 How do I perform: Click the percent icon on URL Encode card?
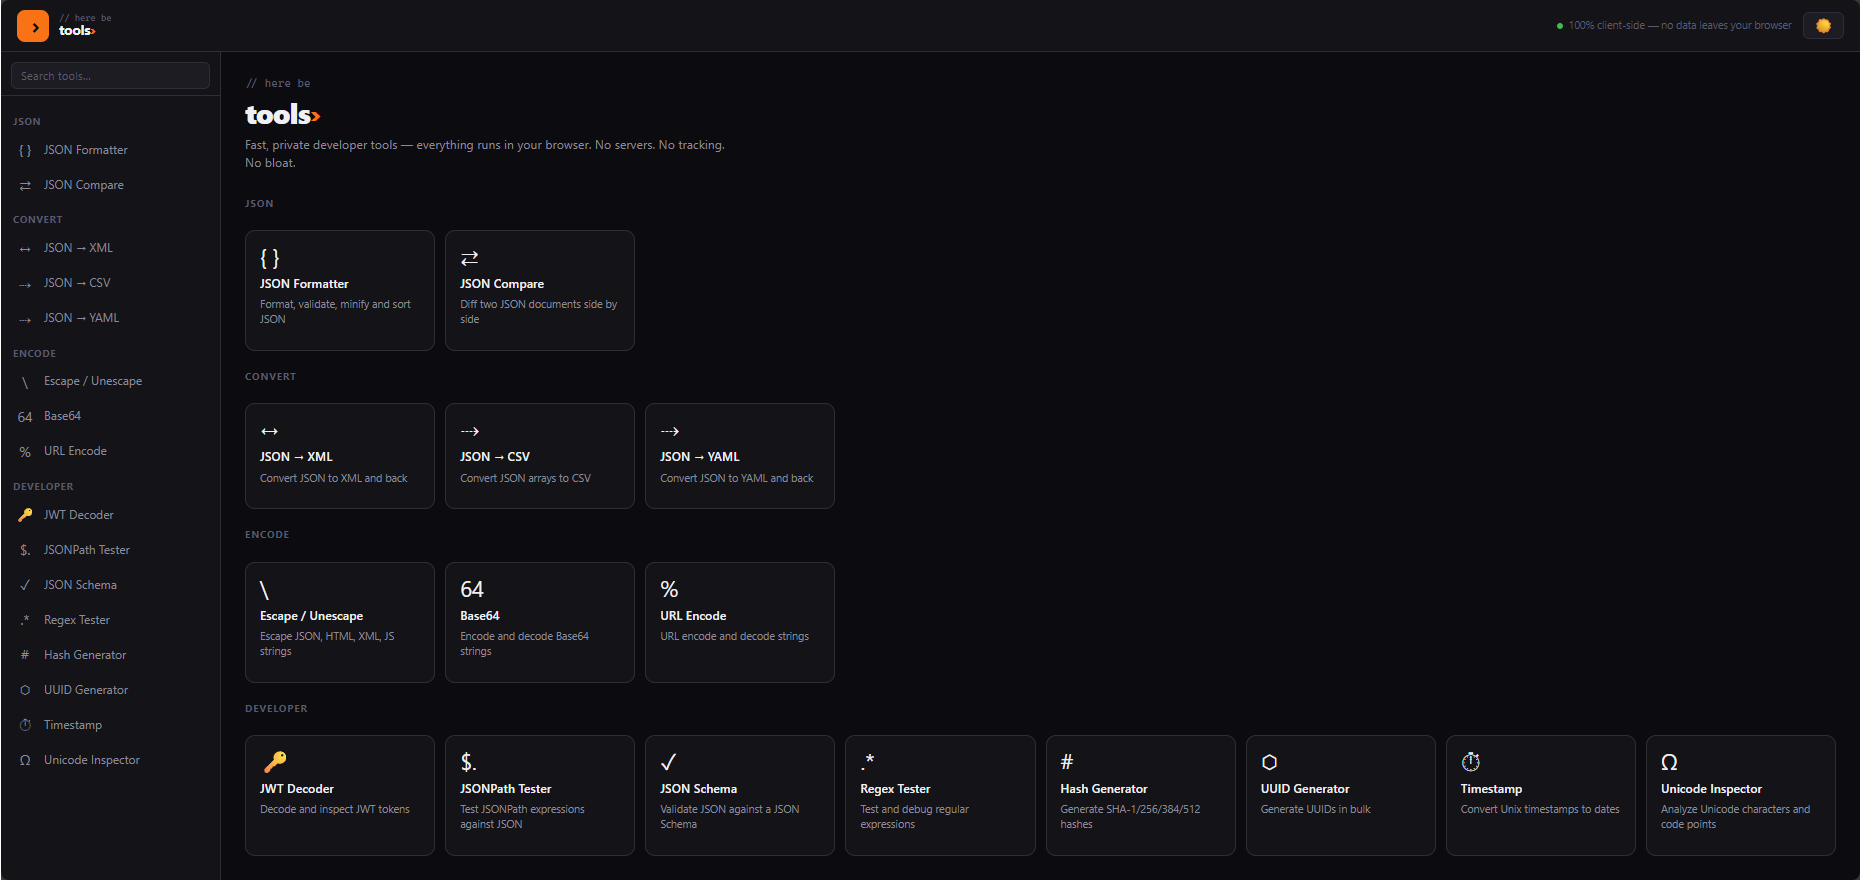[x=669, y=589]
